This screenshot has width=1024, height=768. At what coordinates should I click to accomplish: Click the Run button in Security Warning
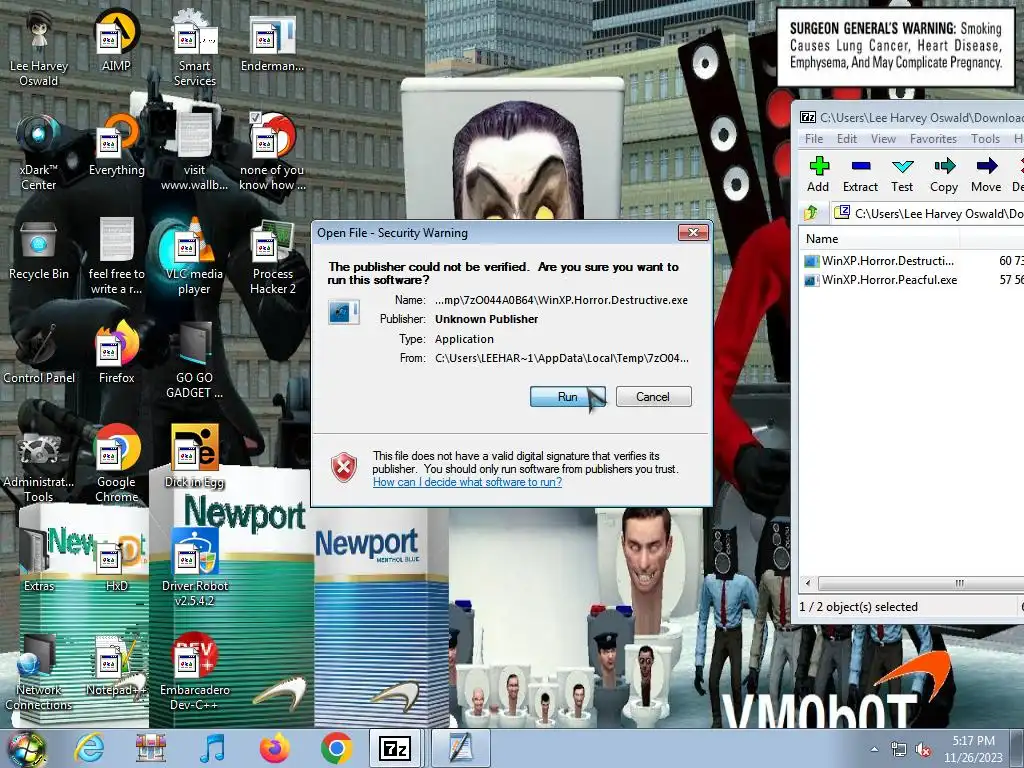pos(568,396)
